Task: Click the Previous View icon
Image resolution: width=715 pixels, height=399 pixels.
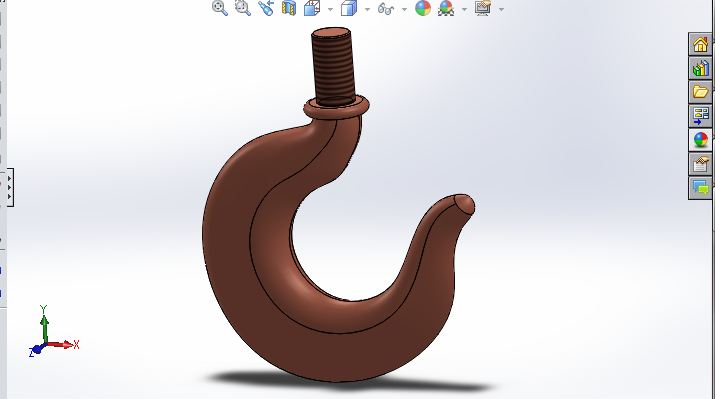Action: (266, 8)
